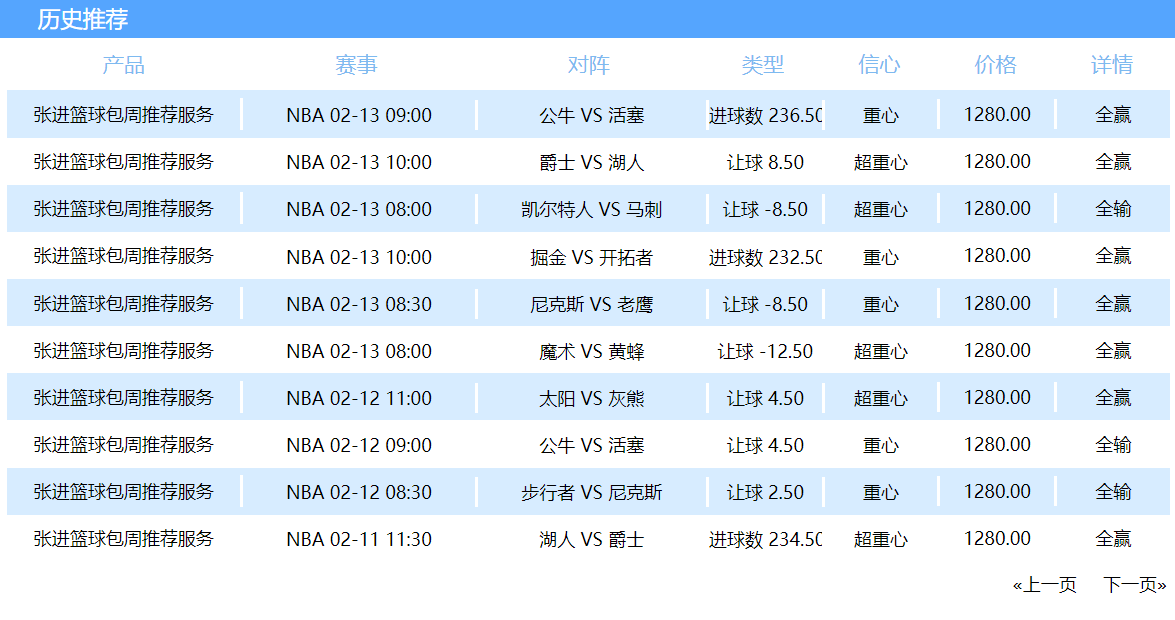Viewport: 1175px width, 620px height.
Task: Click NBA 02-13 08:30 尼克斯 event time
Action: (x=359, y=304)
